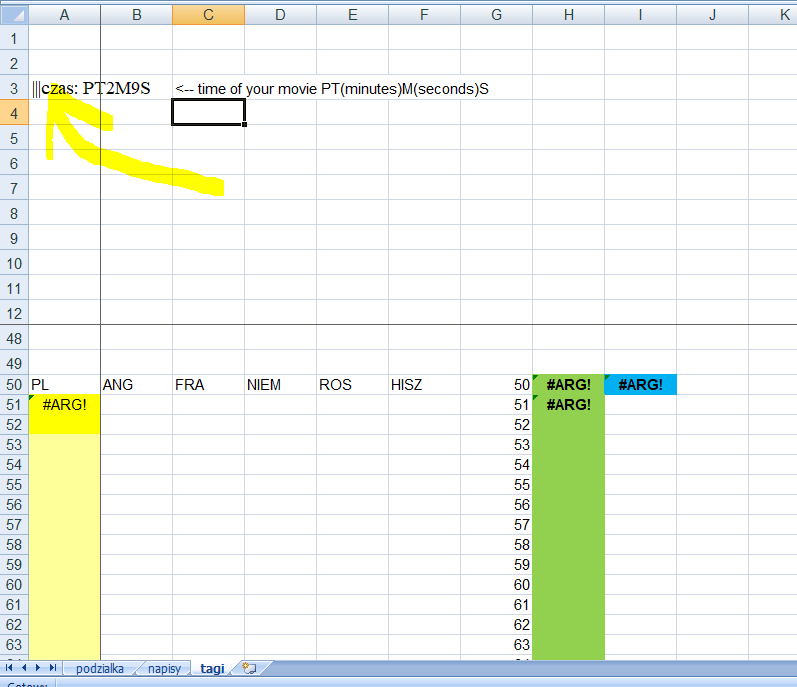Viewport: 797px width, 687px height.
Task: Open the podzialka sheet tab
Action: 99,668
